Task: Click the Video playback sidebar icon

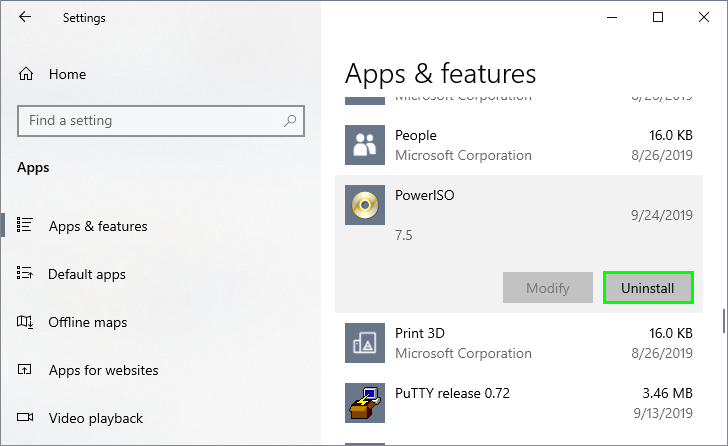Action: [x=26, y=418]
